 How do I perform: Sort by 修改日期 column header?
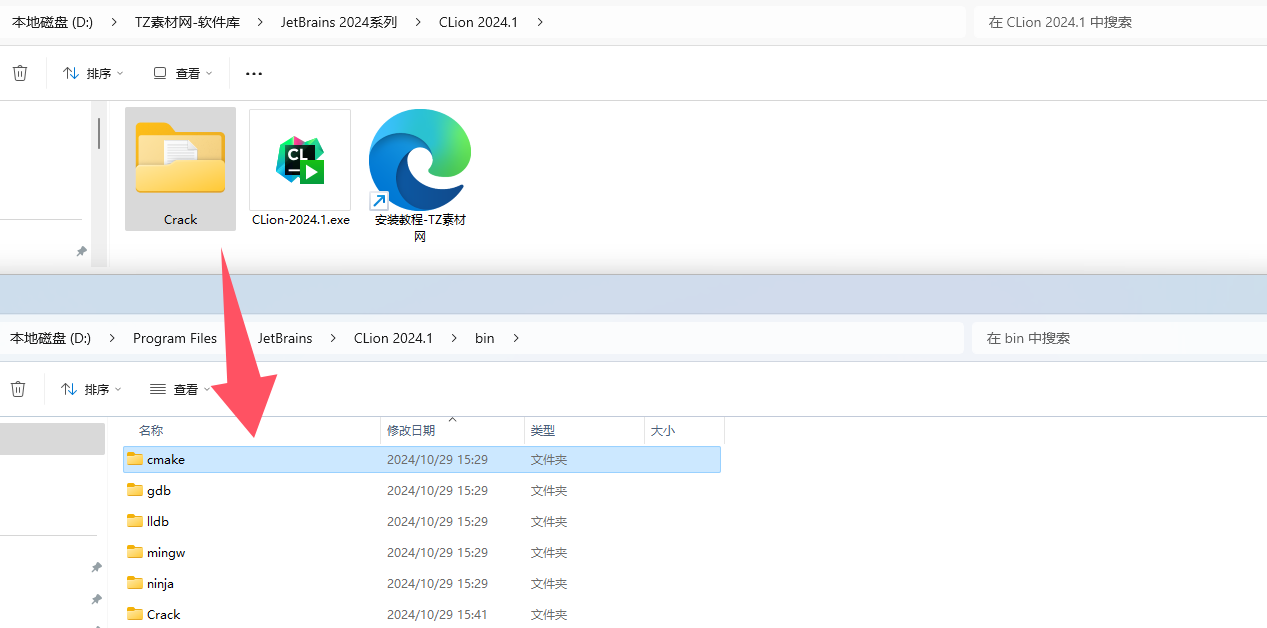coord(411,430)
